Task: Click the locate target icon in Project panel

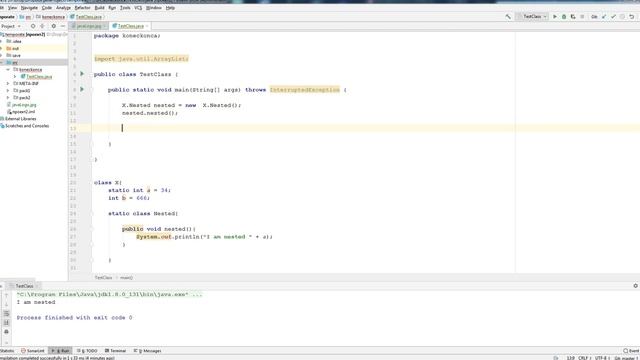Action: 33,26
